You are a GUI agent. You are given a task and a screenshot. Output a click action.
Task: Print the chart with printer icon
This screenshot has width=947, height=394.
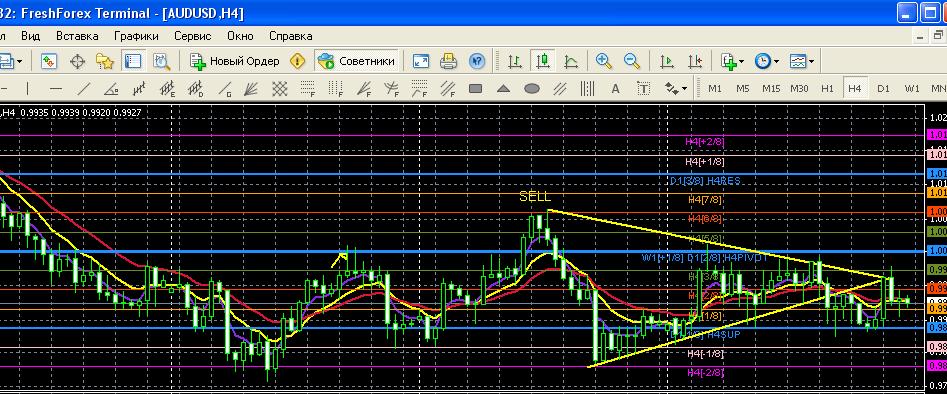tap(448, 61)
